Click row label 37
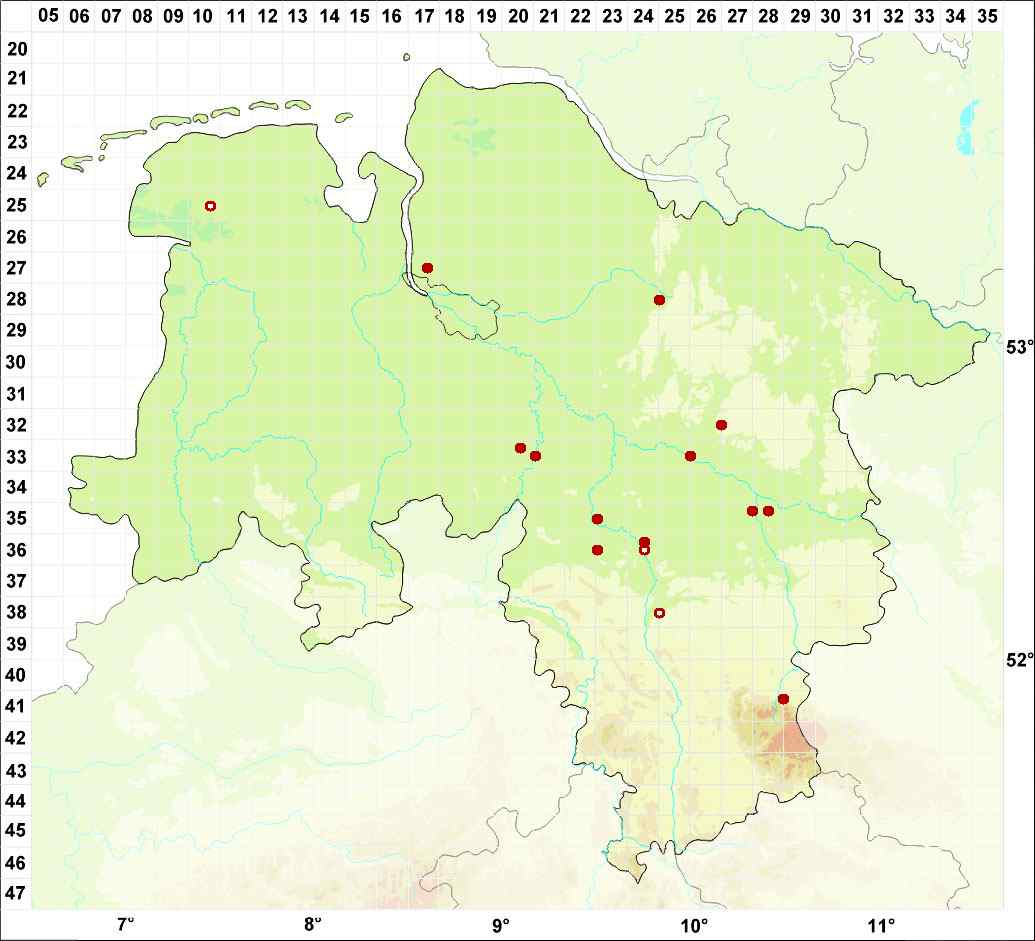 (x=17, y=581)
